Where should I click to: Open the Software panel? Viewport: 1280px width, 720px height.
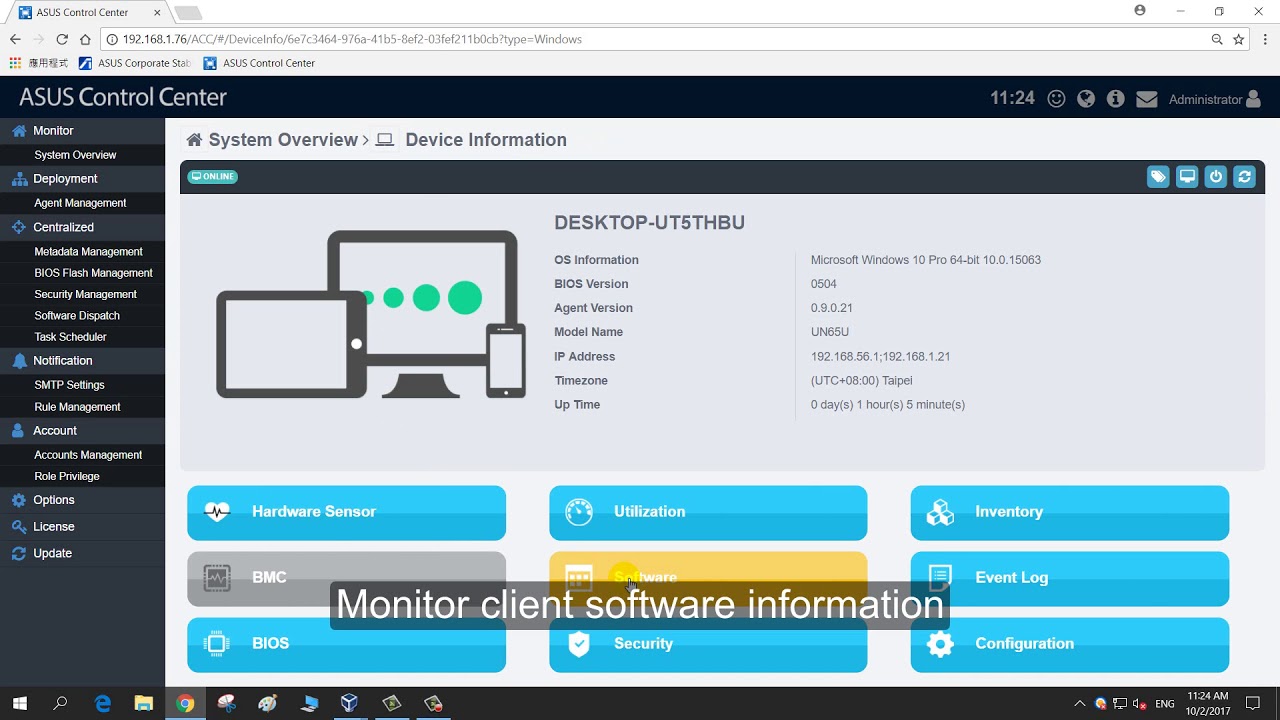point(708,578)
